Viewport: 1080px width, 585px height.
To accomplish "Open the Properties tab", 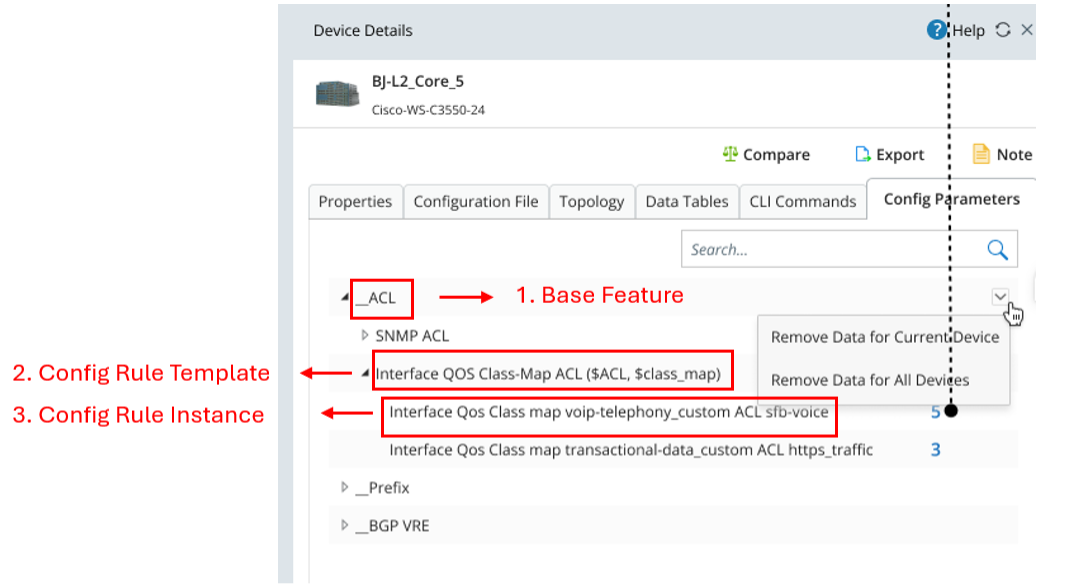I will [x=355, y=201].
